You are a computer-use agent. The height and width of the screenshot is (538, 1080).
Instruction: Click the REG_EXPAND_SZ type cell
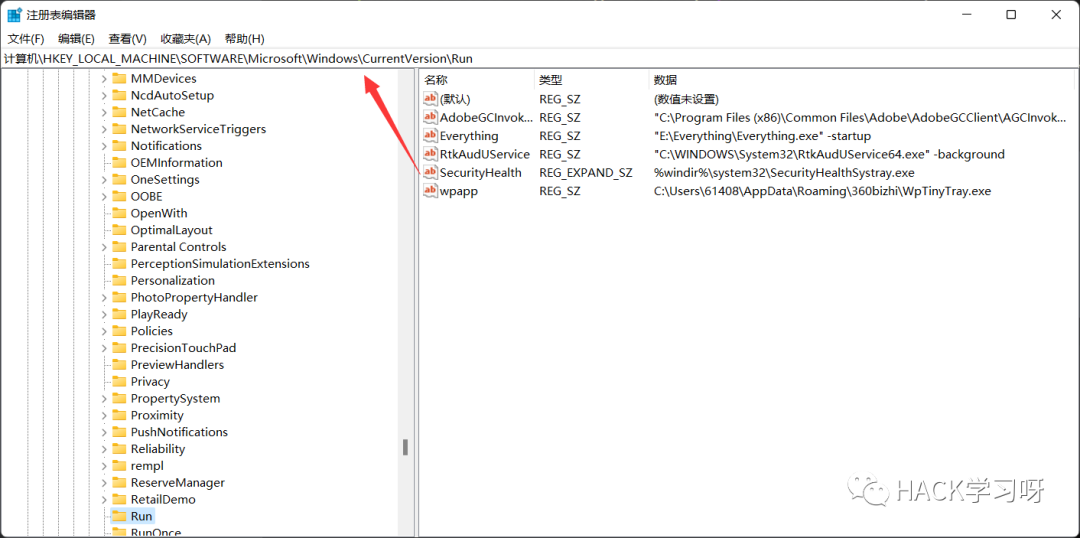coord(585,173)
